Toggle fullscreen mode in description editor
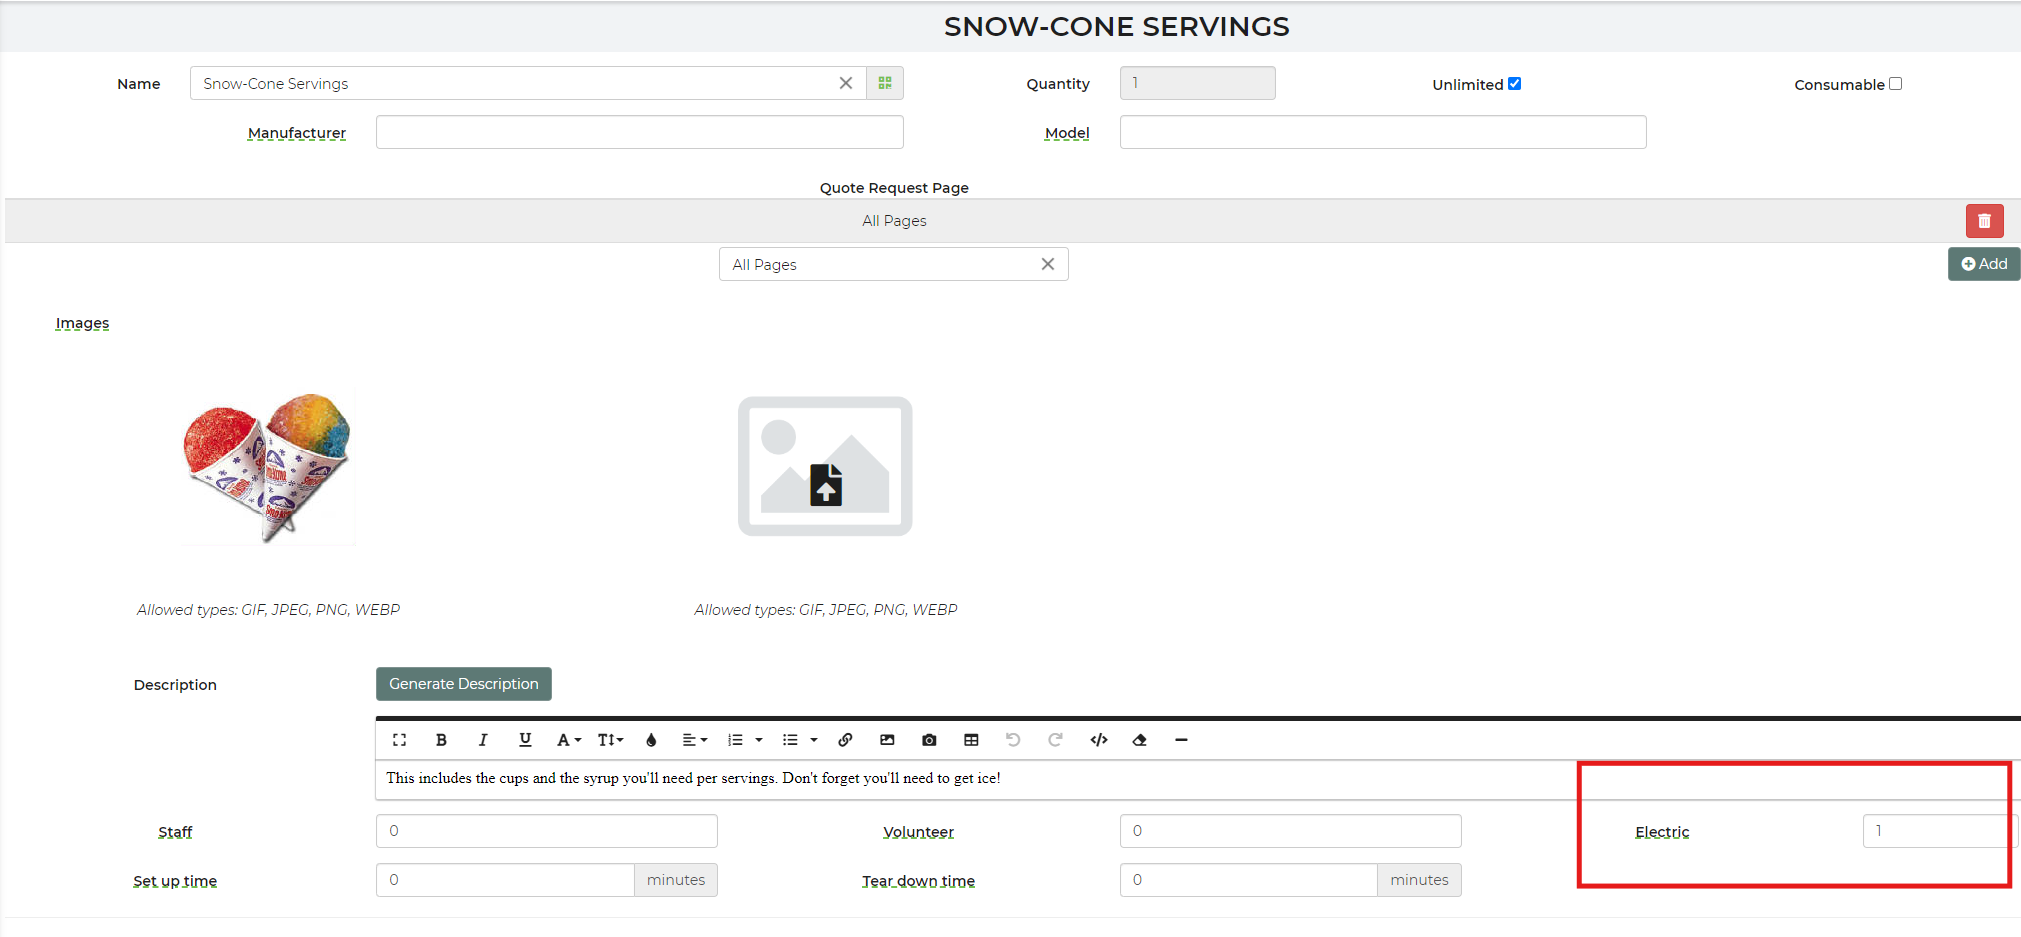2021x937 pixels. [399, 740]
